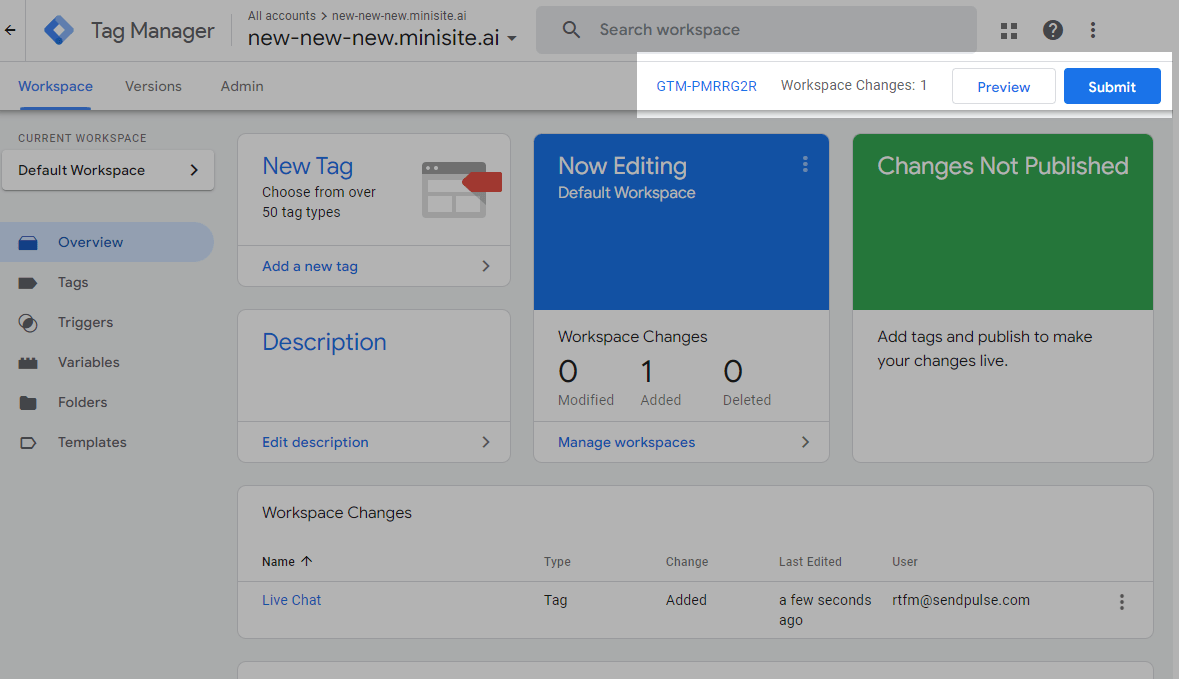Screen dimensions: 1179x679
Task: Open the Now Editing card options menu
Action: click(x=805, y=164)
